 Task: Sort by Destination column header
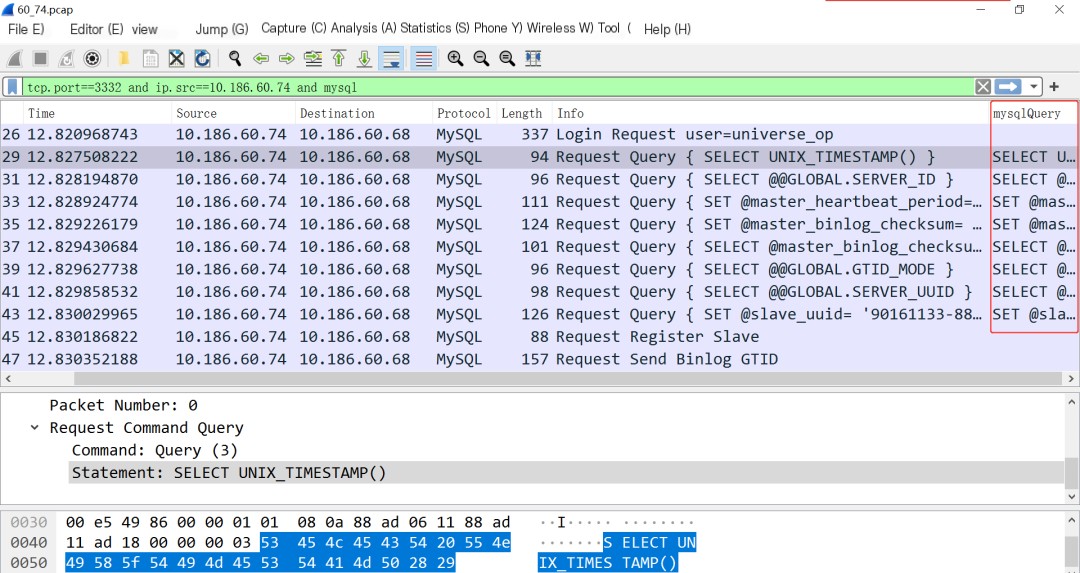(364, 113)
